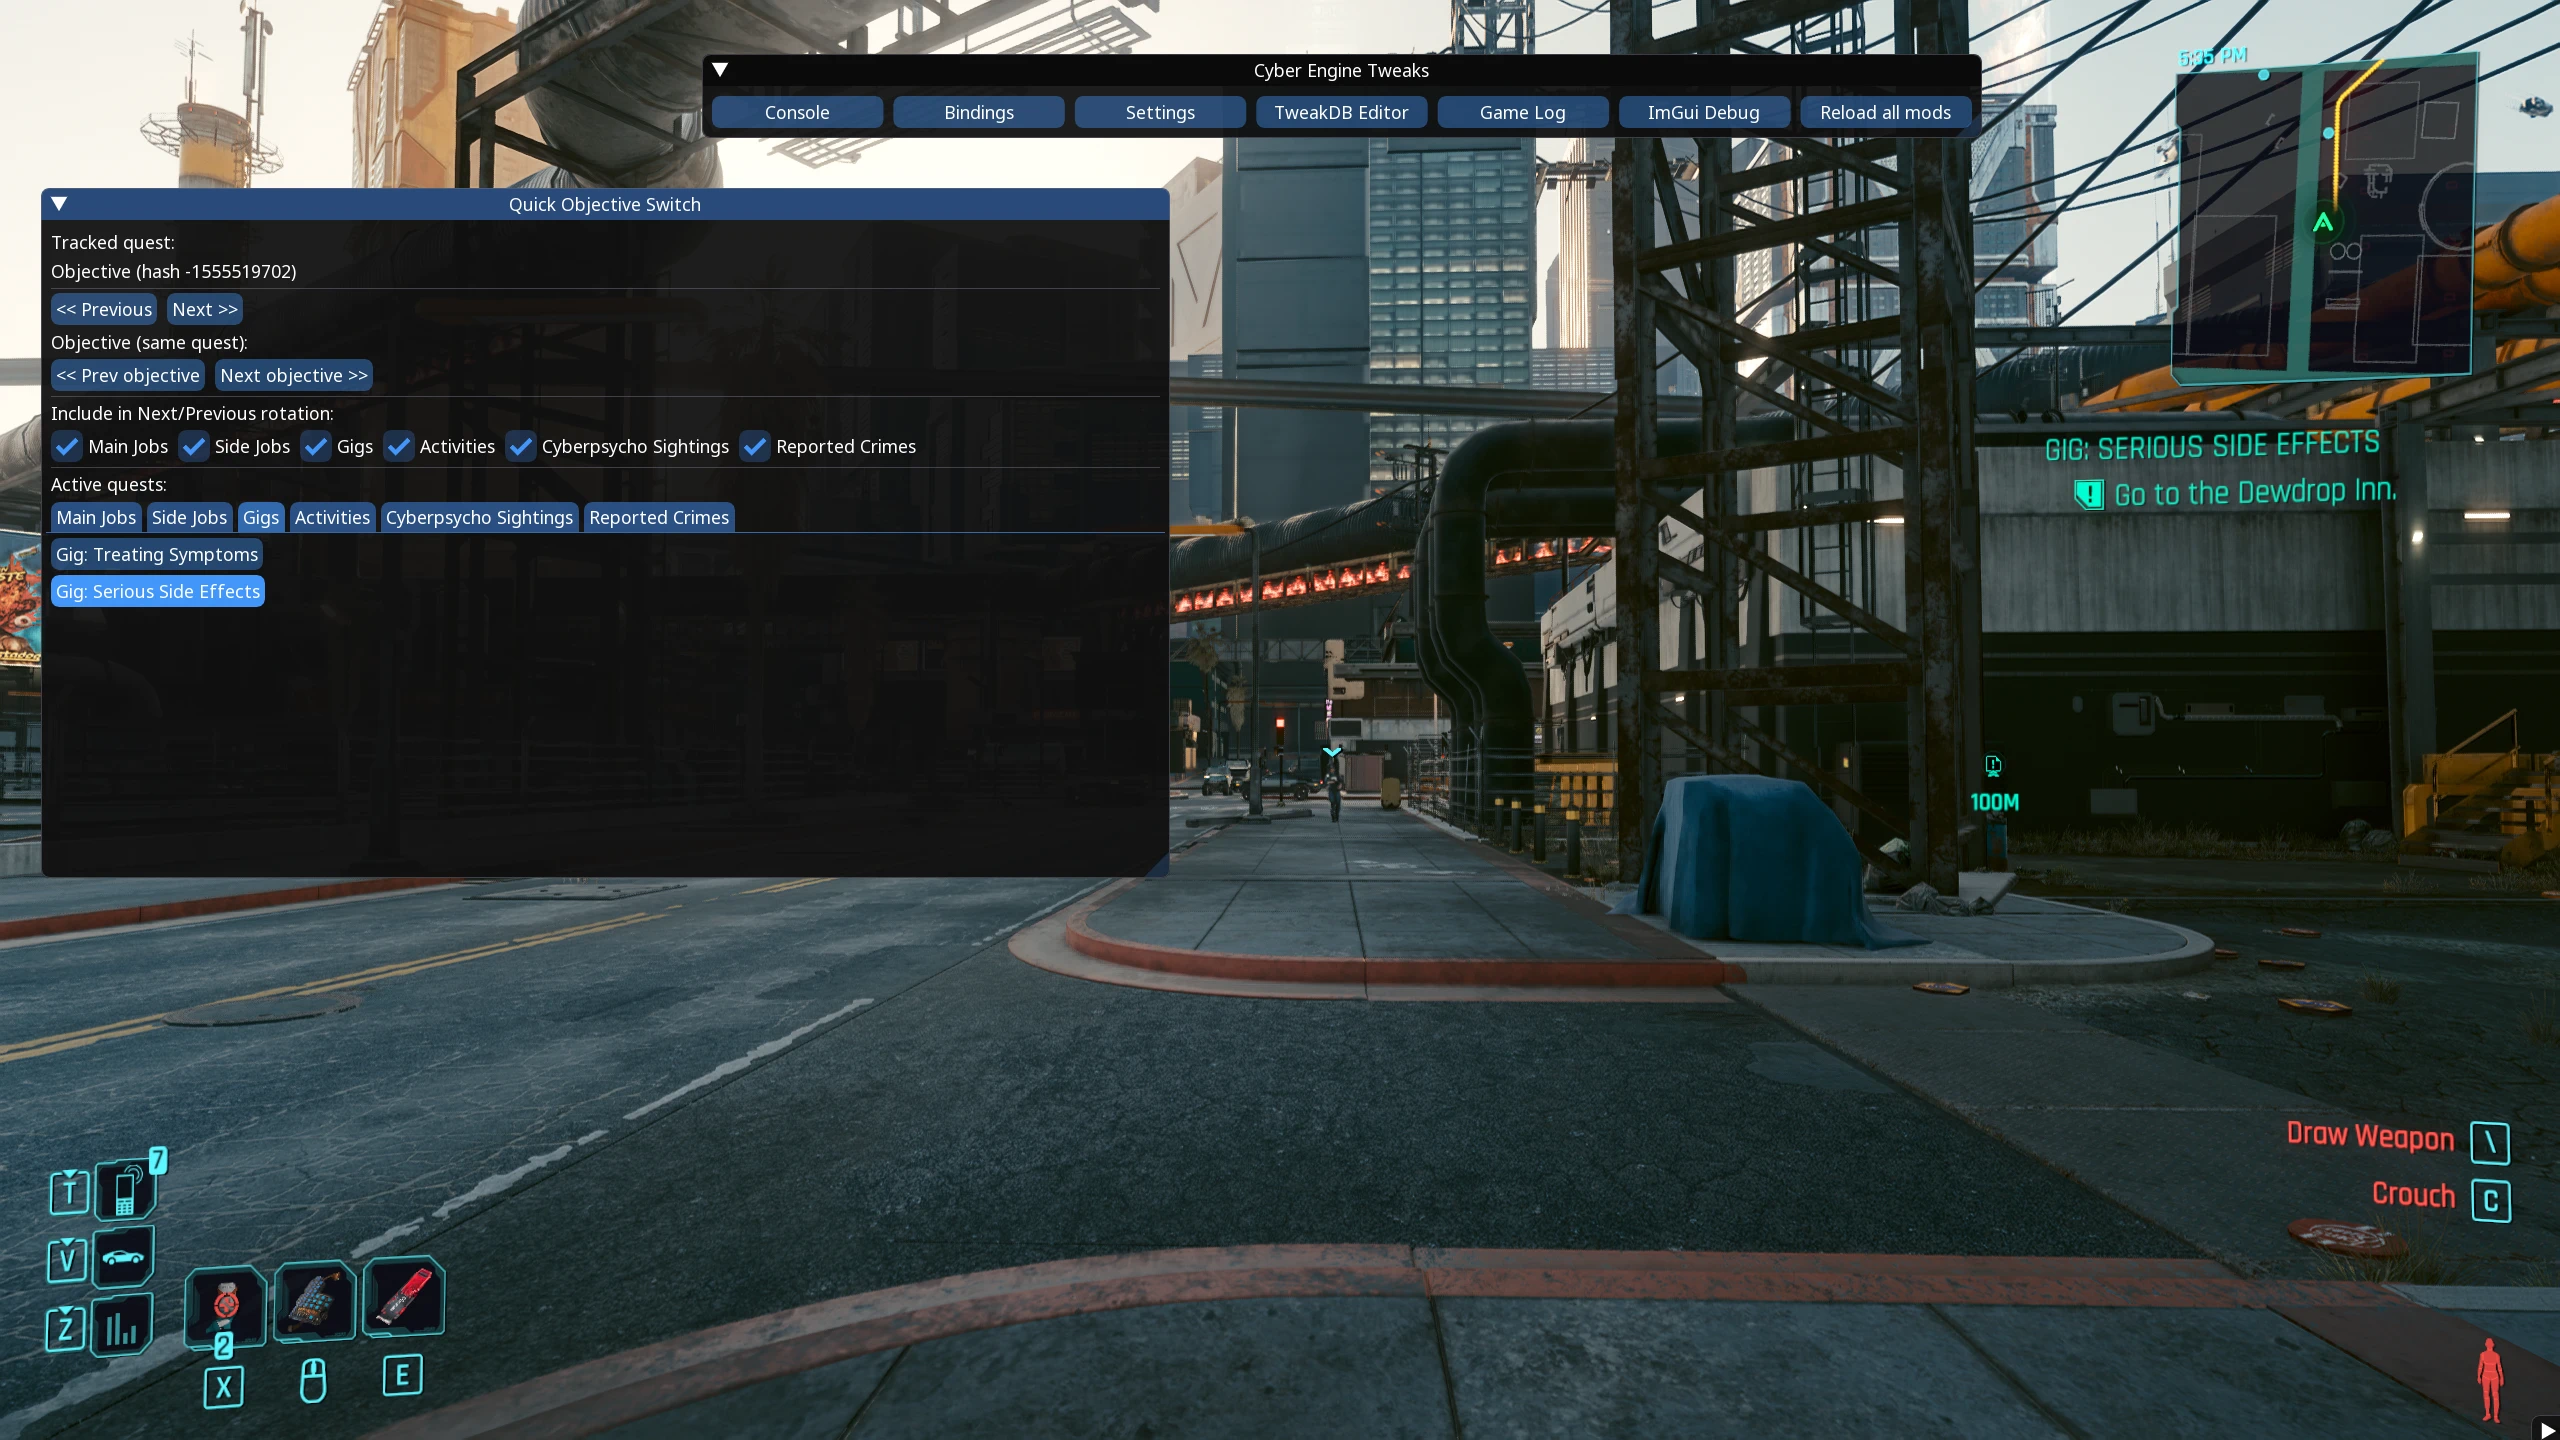
Task: Click Reload all mods
Action: [x=1885, y=112]
